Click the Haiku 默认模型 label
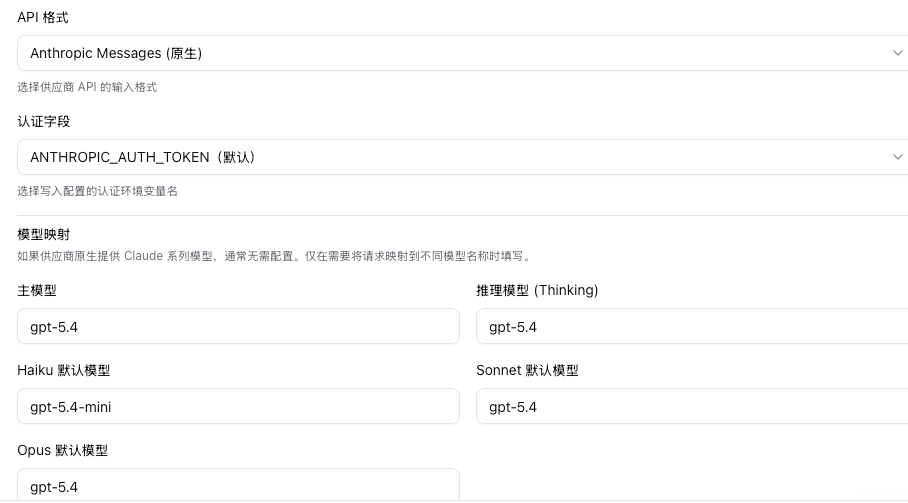 [x=64, y=370]
